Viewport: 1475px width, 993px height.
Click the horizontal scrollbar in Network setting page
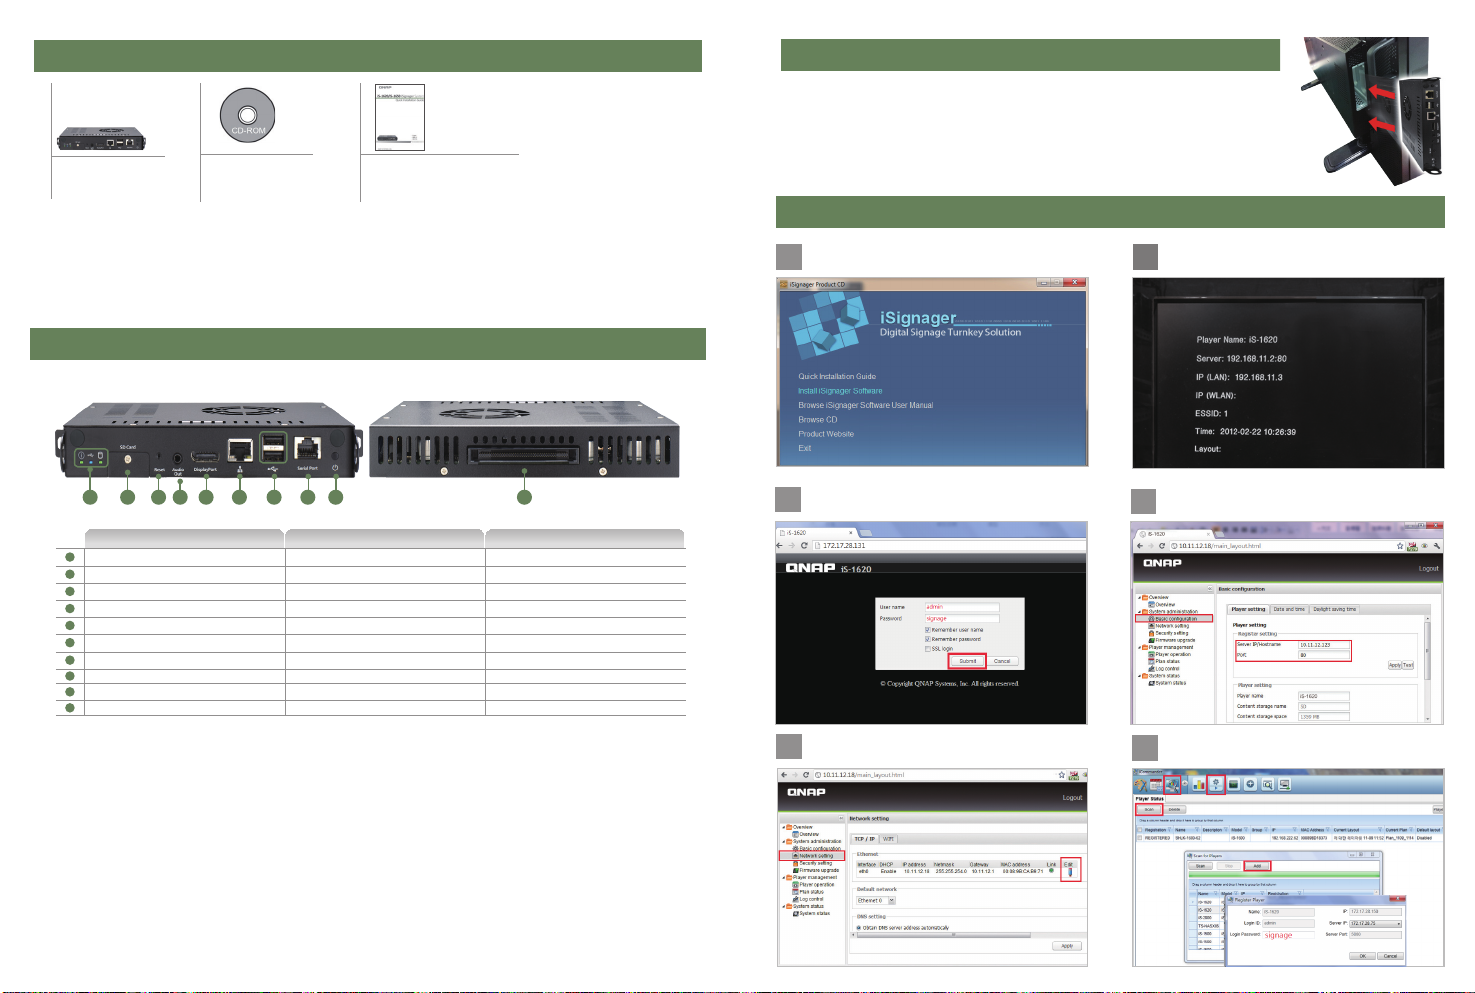944,935
